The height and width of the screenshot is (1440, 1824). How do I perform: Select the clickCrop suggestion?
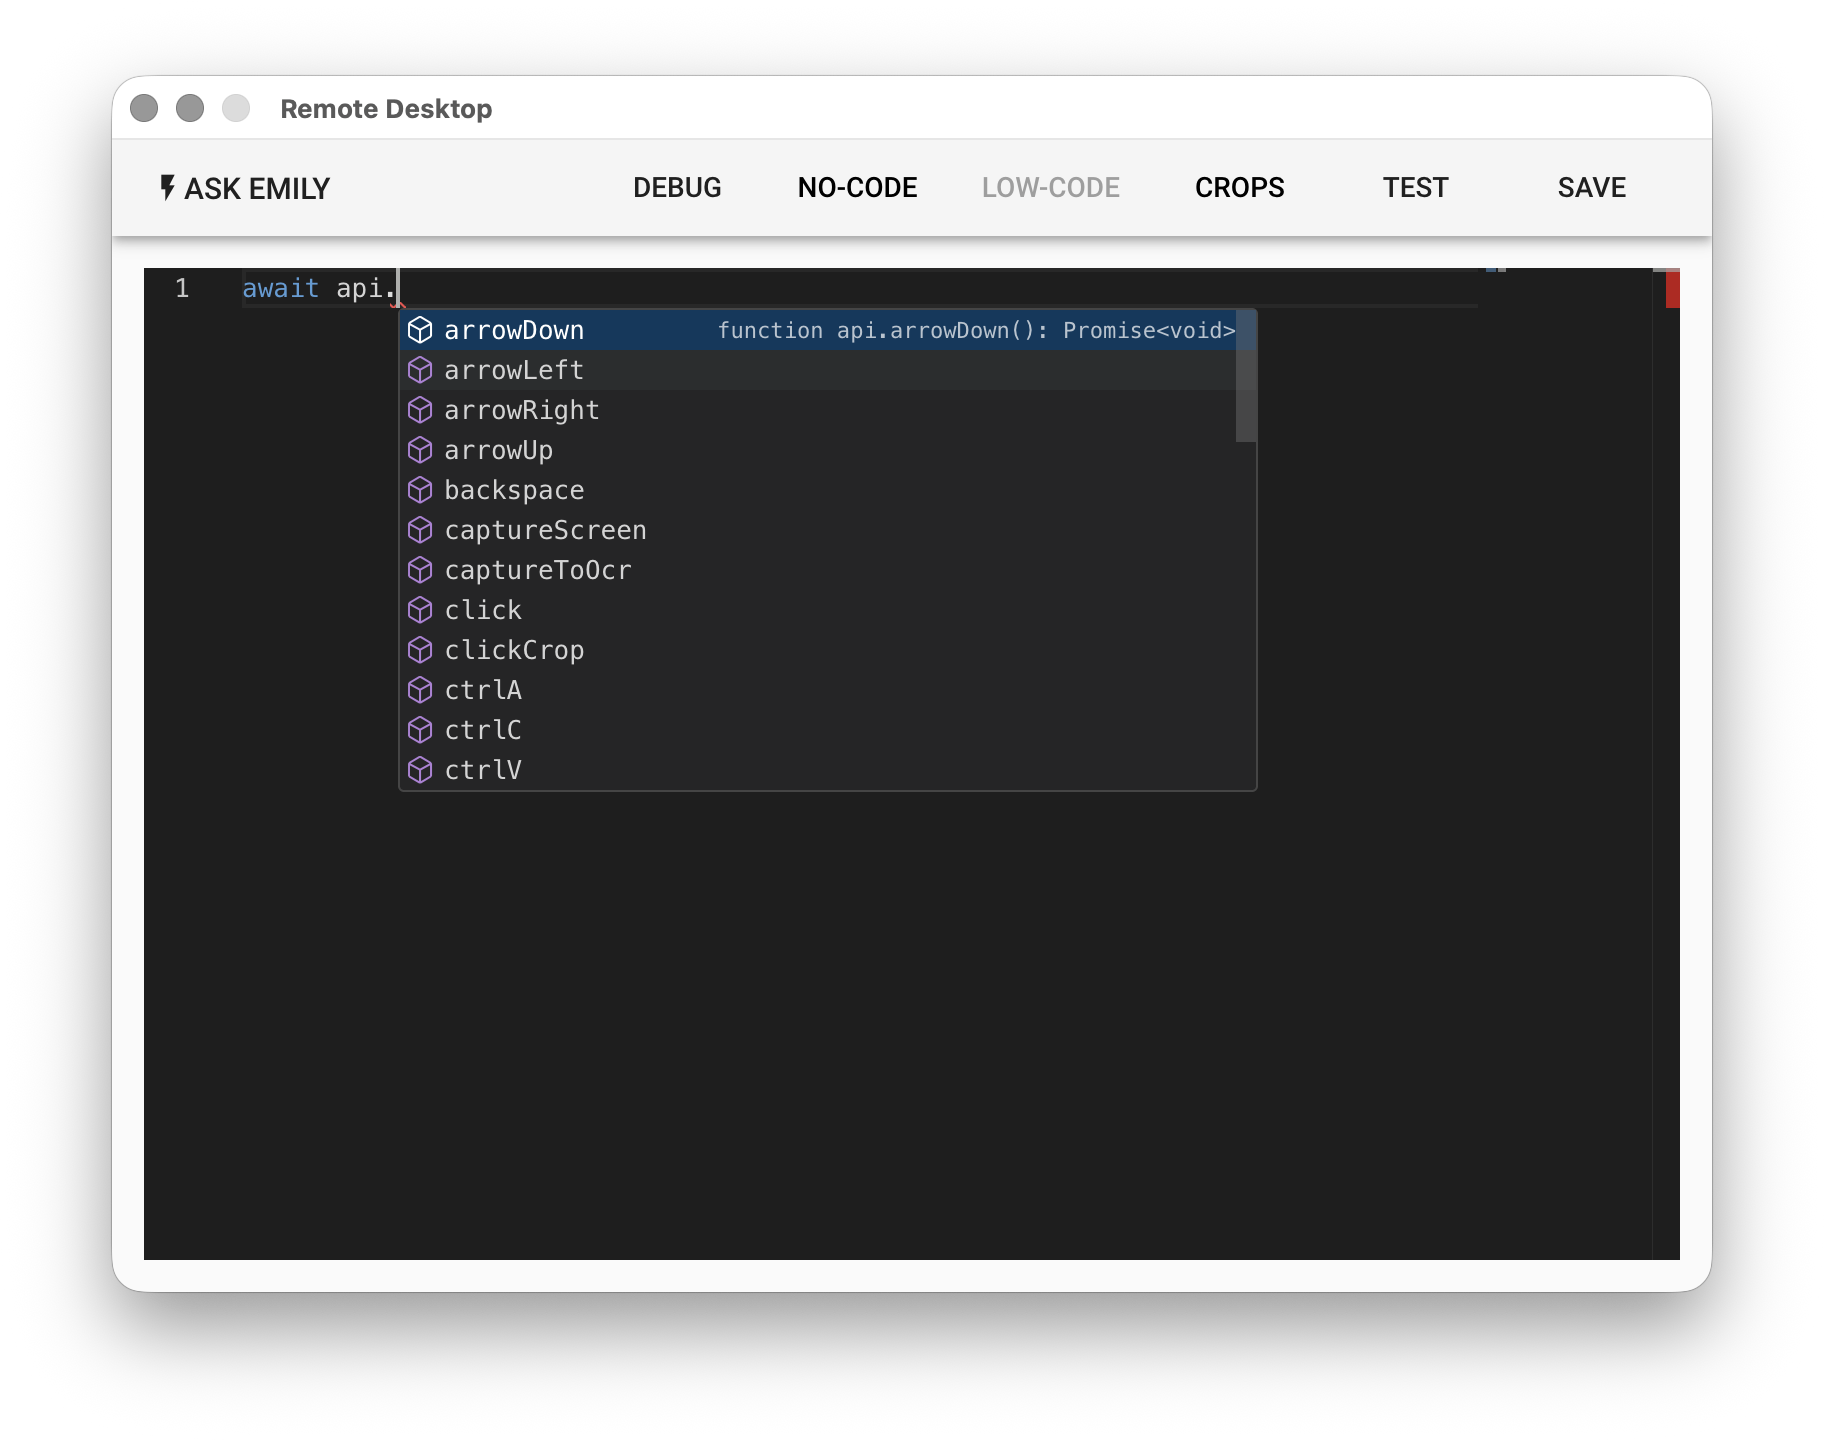[827, 650]
